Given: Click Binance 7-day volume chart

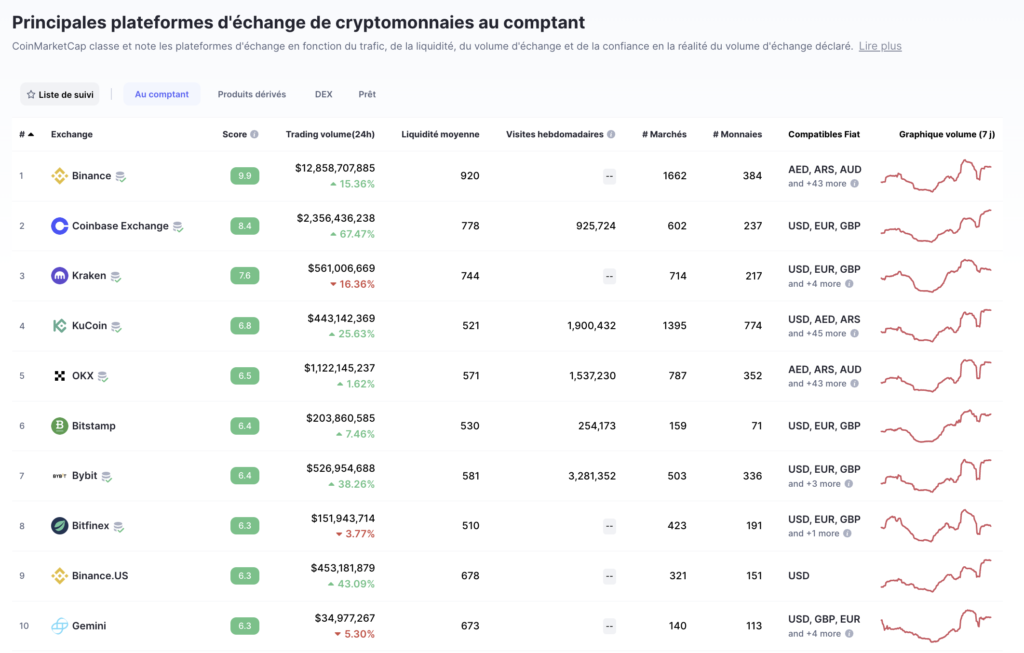Looking at the screenshot, I should pyautogui.click(x=936, y=176).
